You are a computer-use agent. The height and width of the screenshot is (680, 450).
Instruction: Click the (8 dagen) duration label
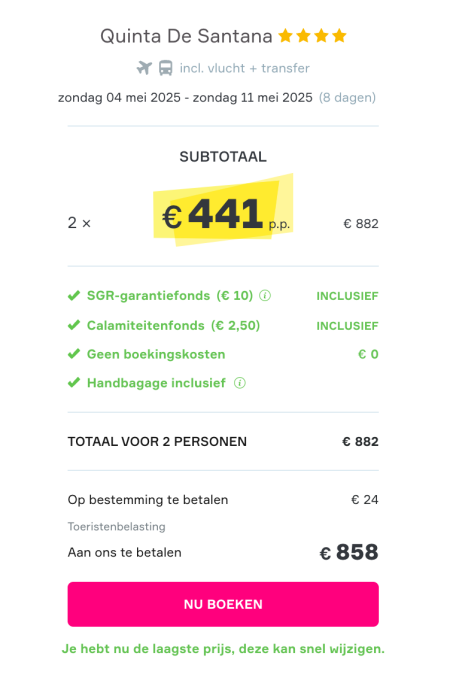[347, 98]
